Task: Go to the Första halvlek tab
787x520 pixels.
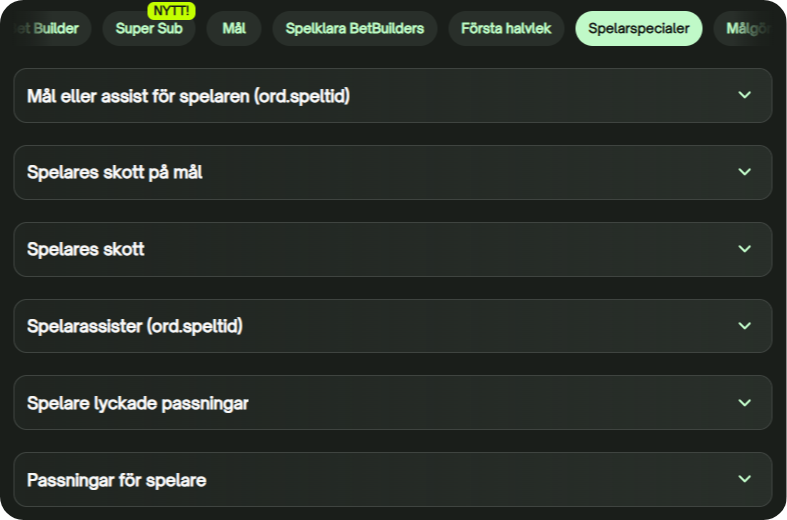Action: (x=506, y=29)
